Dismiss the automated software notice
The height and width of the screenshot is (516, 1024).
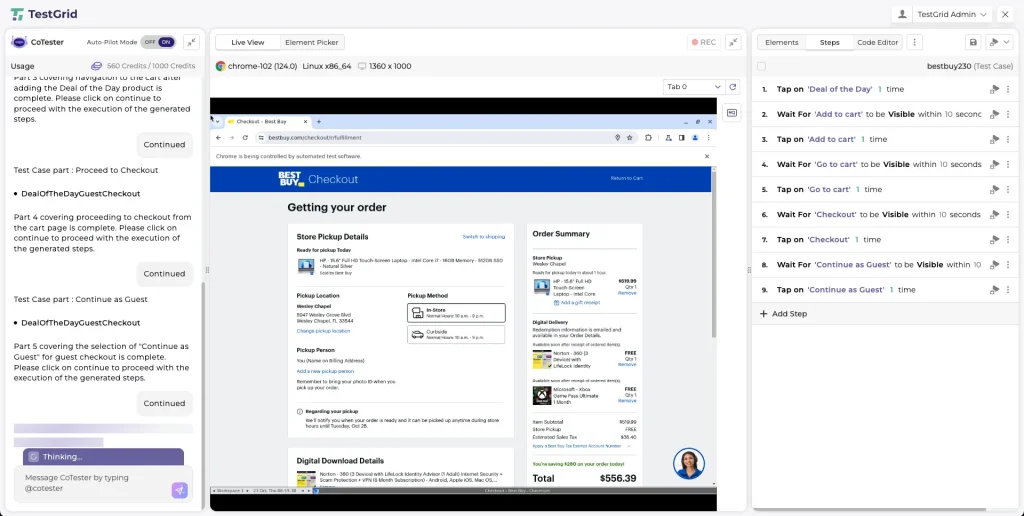pos(707,156)
